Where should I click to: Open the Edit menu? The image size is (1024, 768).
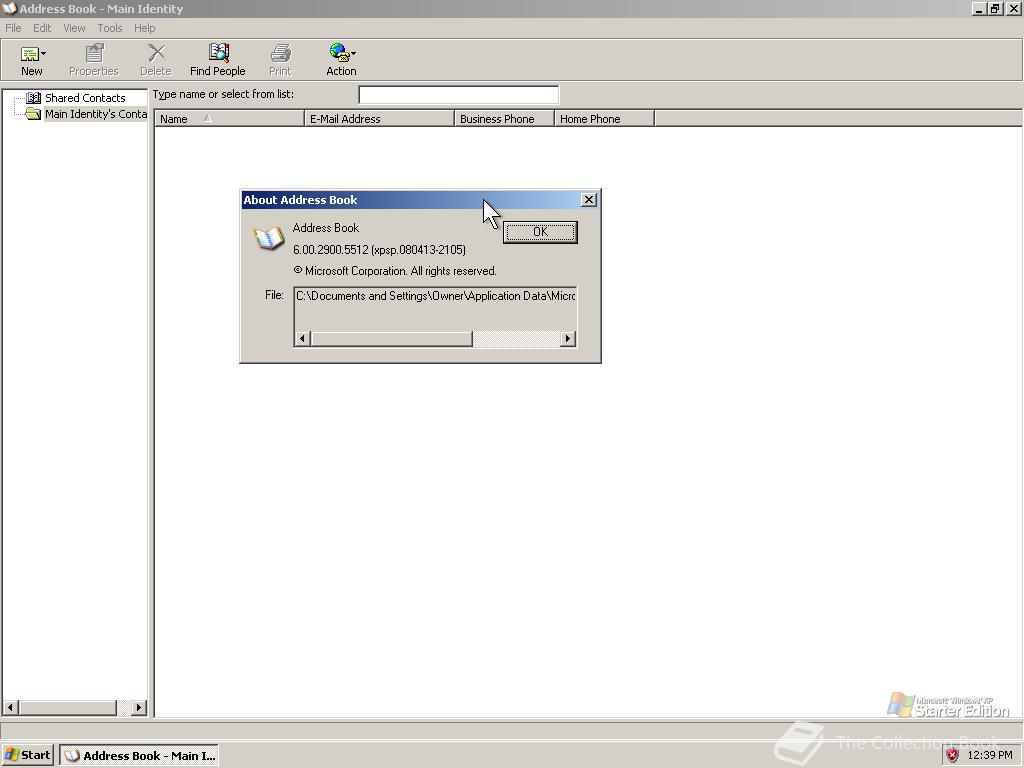click(42, 28)
